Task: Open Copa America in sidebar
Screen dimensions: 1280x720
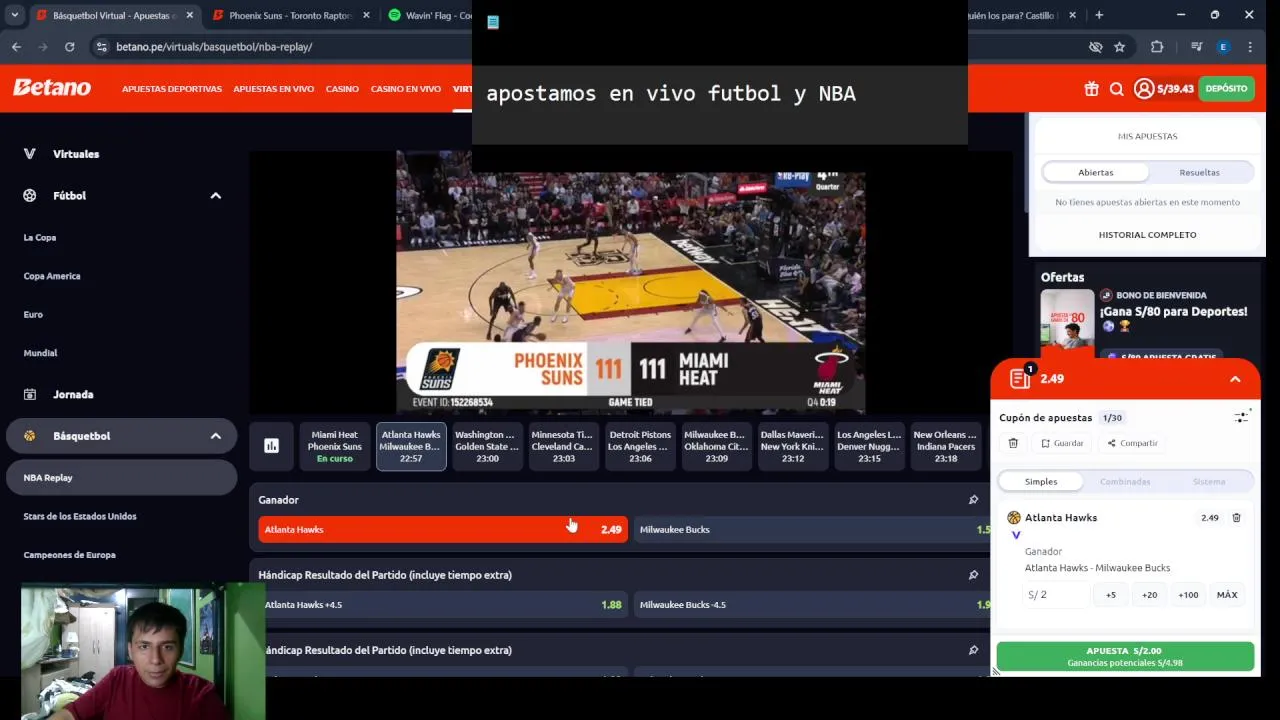Action: click(x=52, y=276)
